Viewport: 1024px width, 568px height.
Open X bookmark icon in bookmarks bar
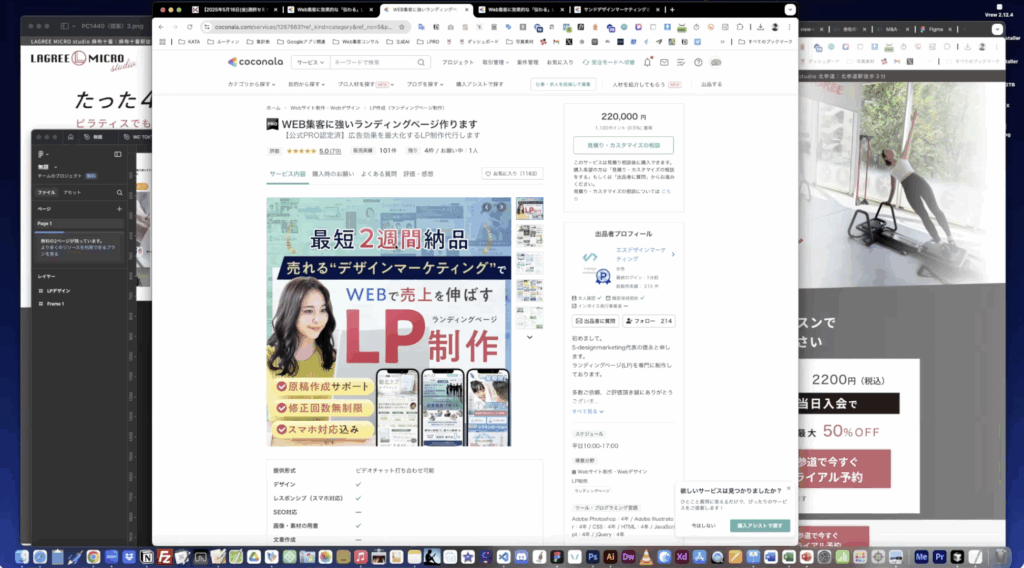pyautogui.click(x=569, y=42)
